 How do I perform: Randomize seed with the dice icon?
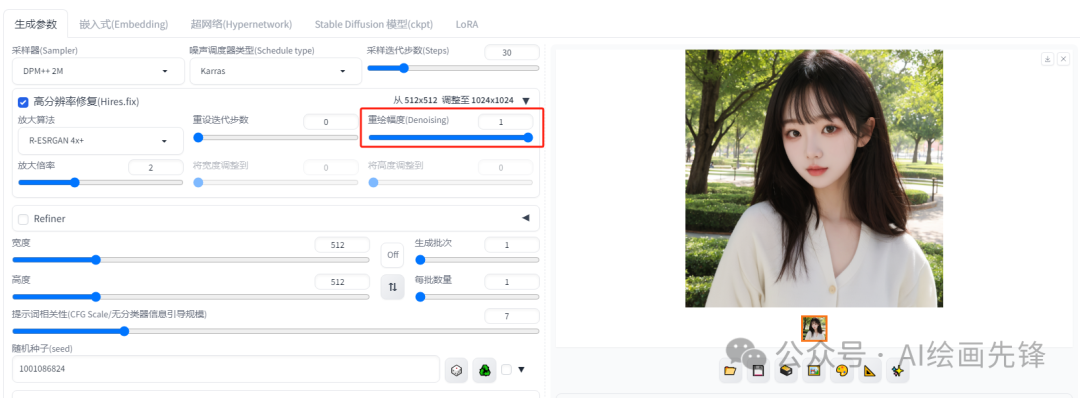click(x=456, y=370)
